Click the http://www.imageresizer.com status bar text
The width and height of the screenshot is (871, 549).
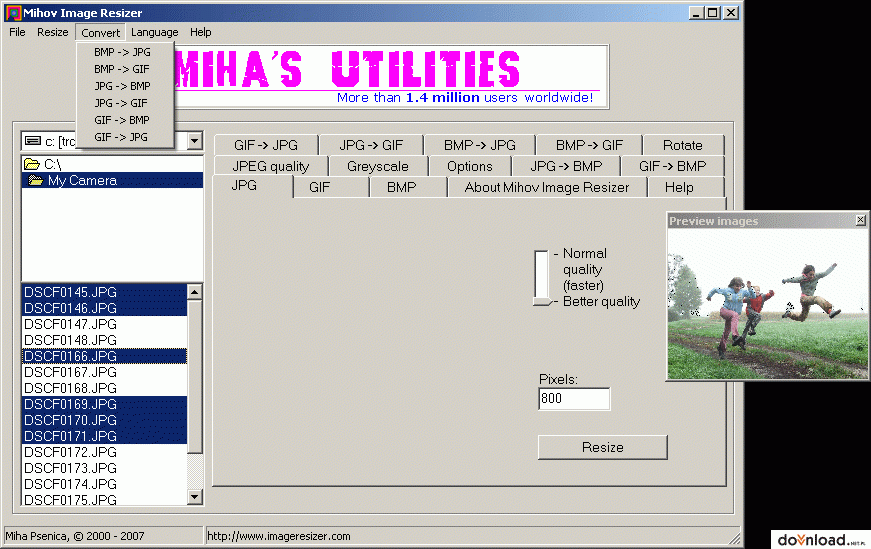pyautogui.click(x=279, y=536)
